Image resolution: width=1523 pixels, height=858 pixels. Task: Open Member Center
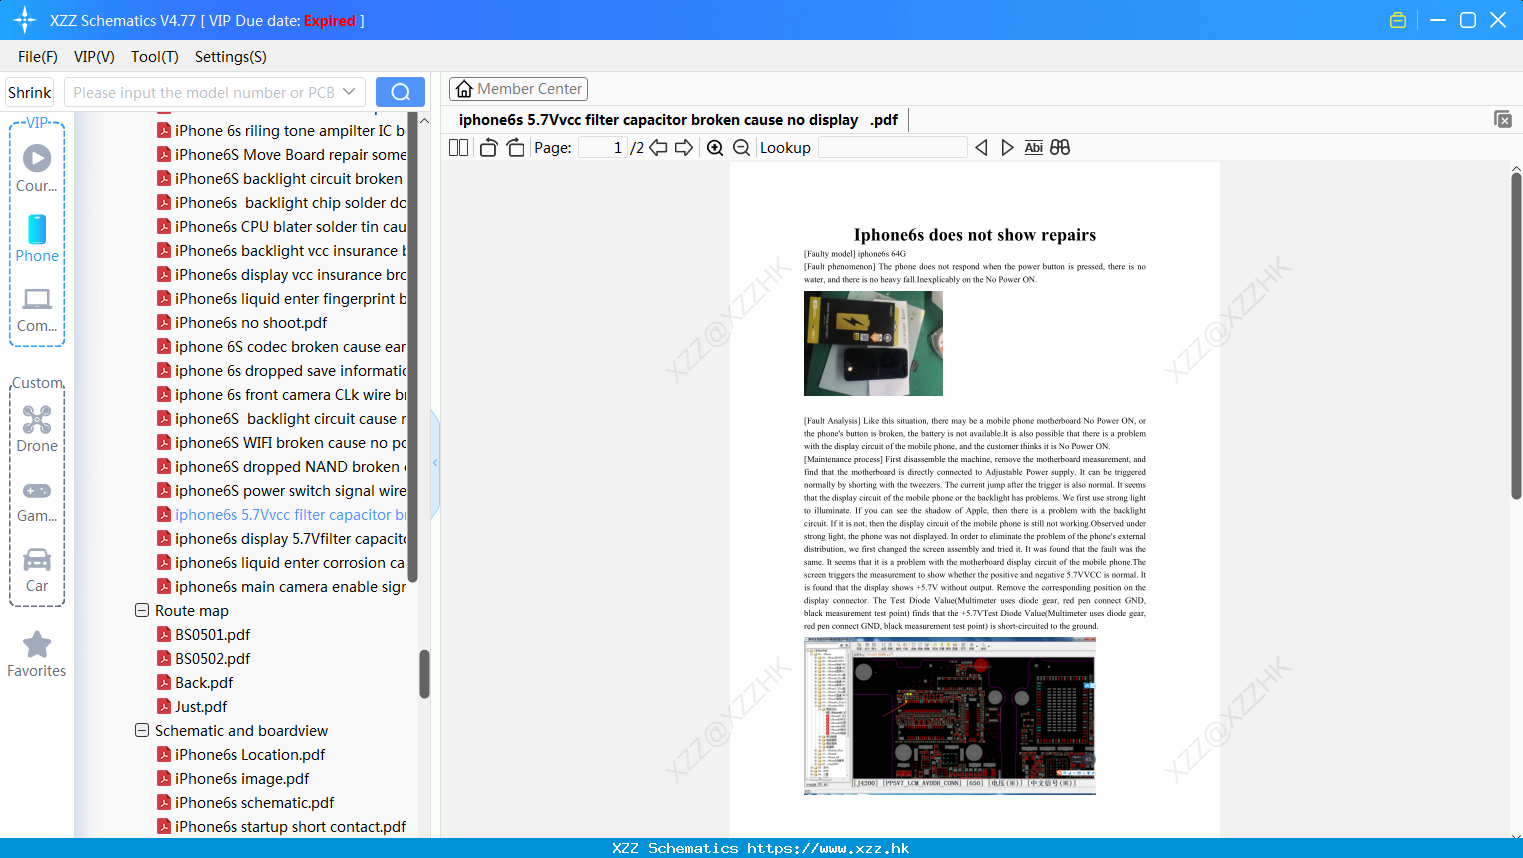click(x=518, y=89)
